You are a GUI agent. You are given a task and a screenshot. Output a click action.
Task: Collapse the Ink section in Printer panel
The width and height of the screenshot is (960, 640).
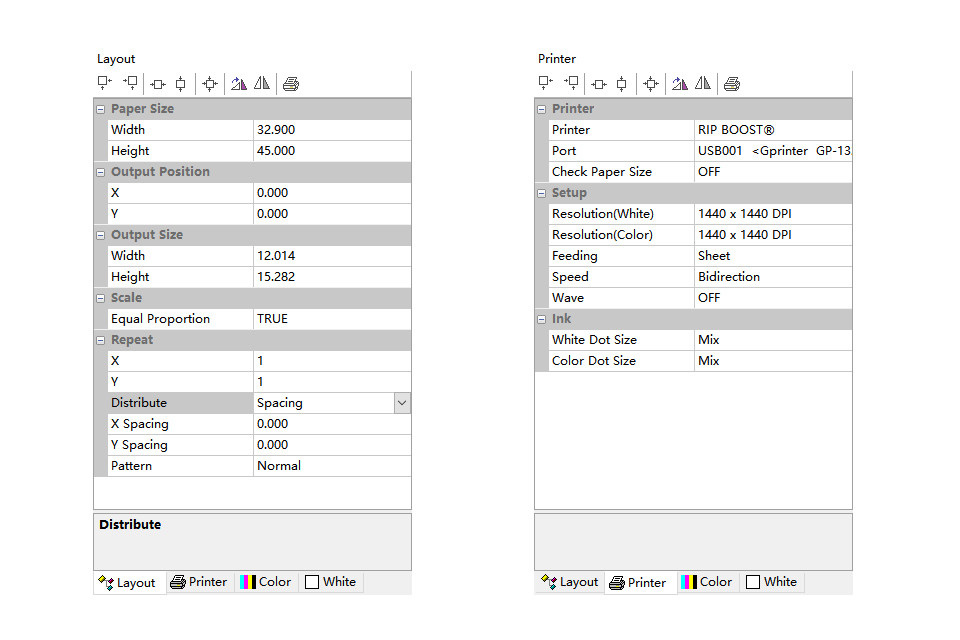pos(541,319)
